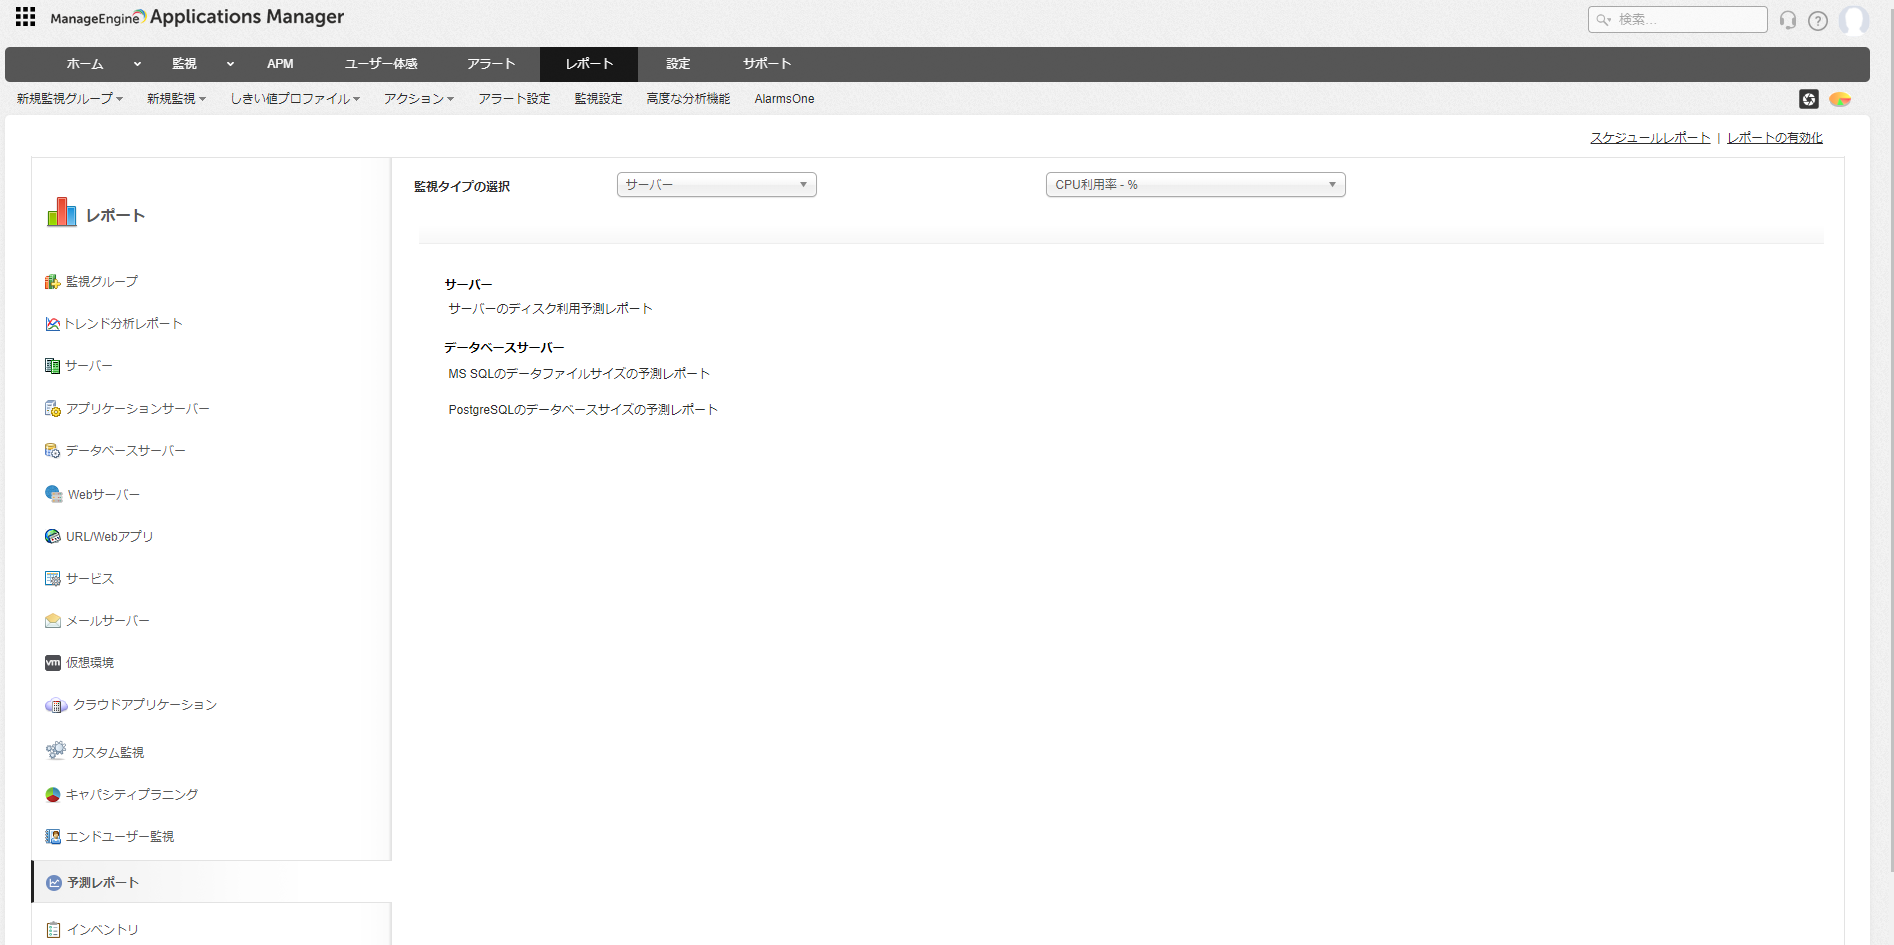Image resolution: width=1894 pixels, height=945 pixels.
Task: Click the 仮想環境 VM icon in sidebar
Action: pos(53,663)
